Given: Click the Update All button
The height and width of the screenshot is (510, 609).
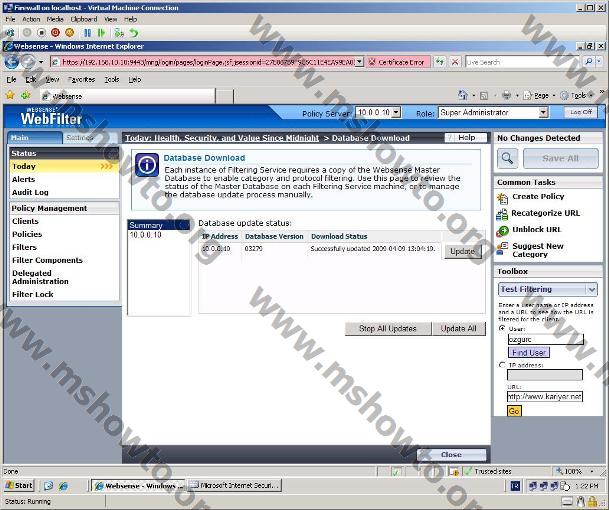Looking at the screenshot, I should pos(459,329).
